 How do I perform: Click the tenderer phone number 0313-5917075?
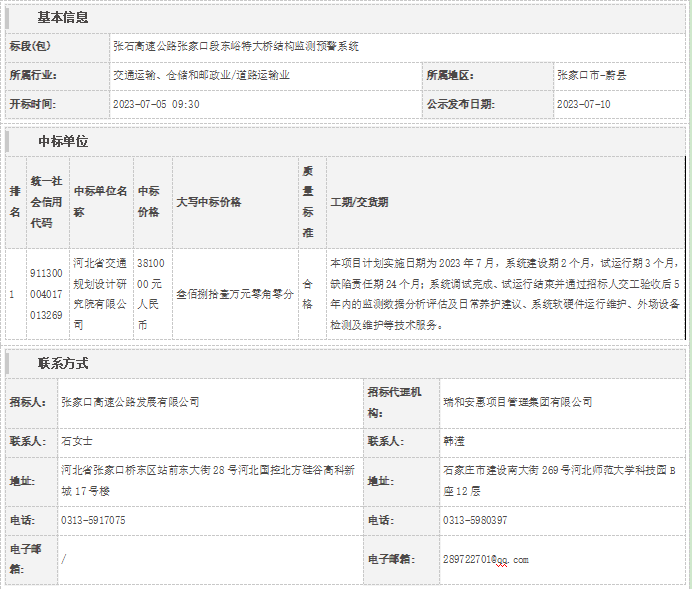pos(93,520)
